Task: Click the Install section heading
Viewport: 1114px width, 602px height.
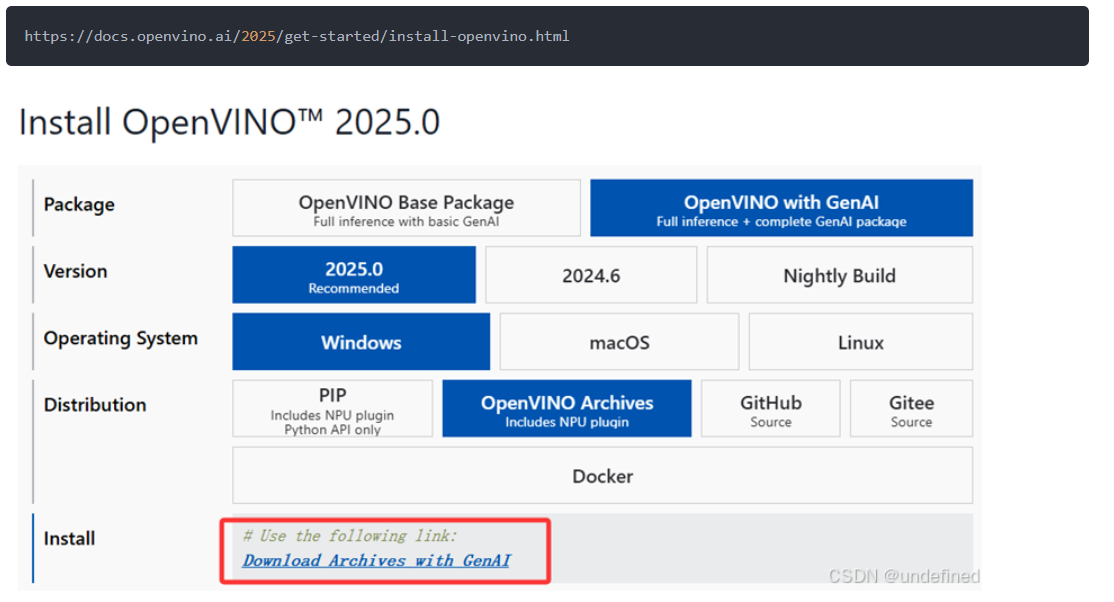Action: [x=68, y=538]
